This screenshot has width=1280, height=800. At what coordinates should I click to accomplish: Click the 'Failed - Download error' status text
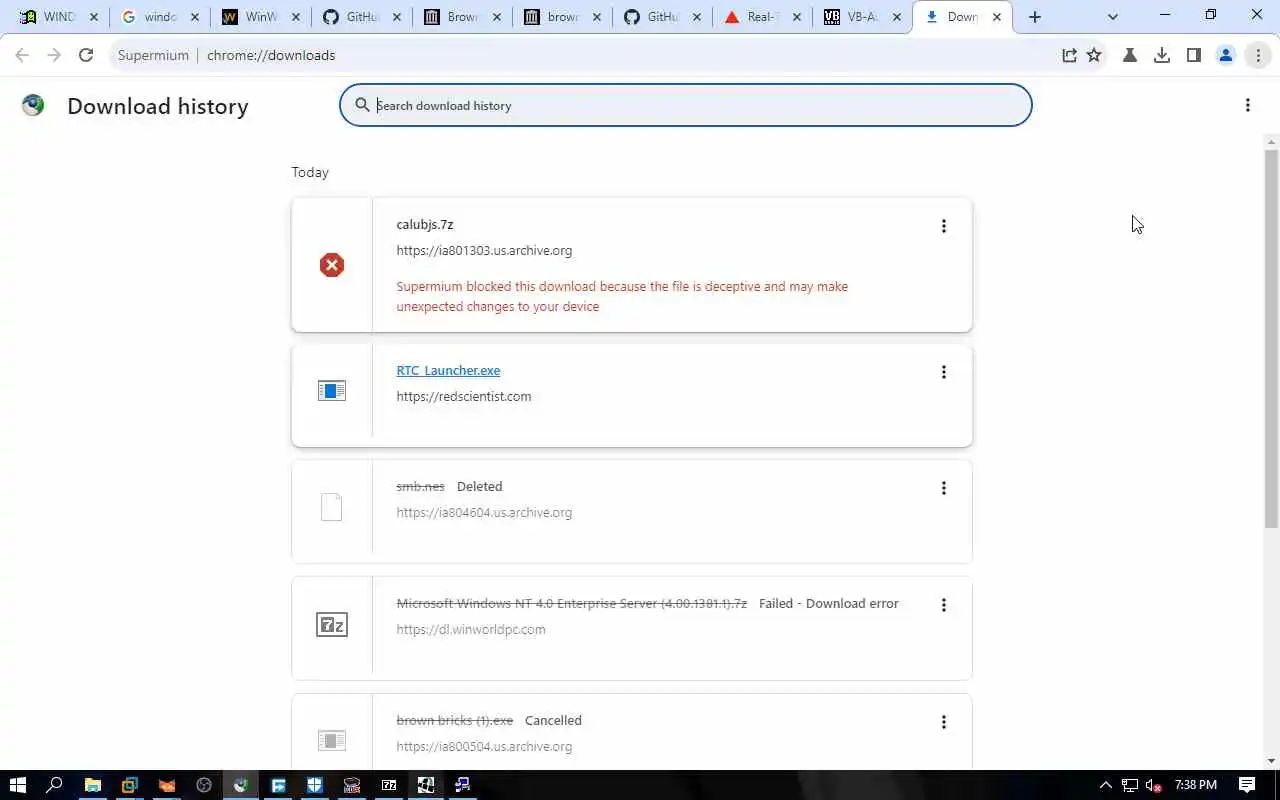click(829, 603)
